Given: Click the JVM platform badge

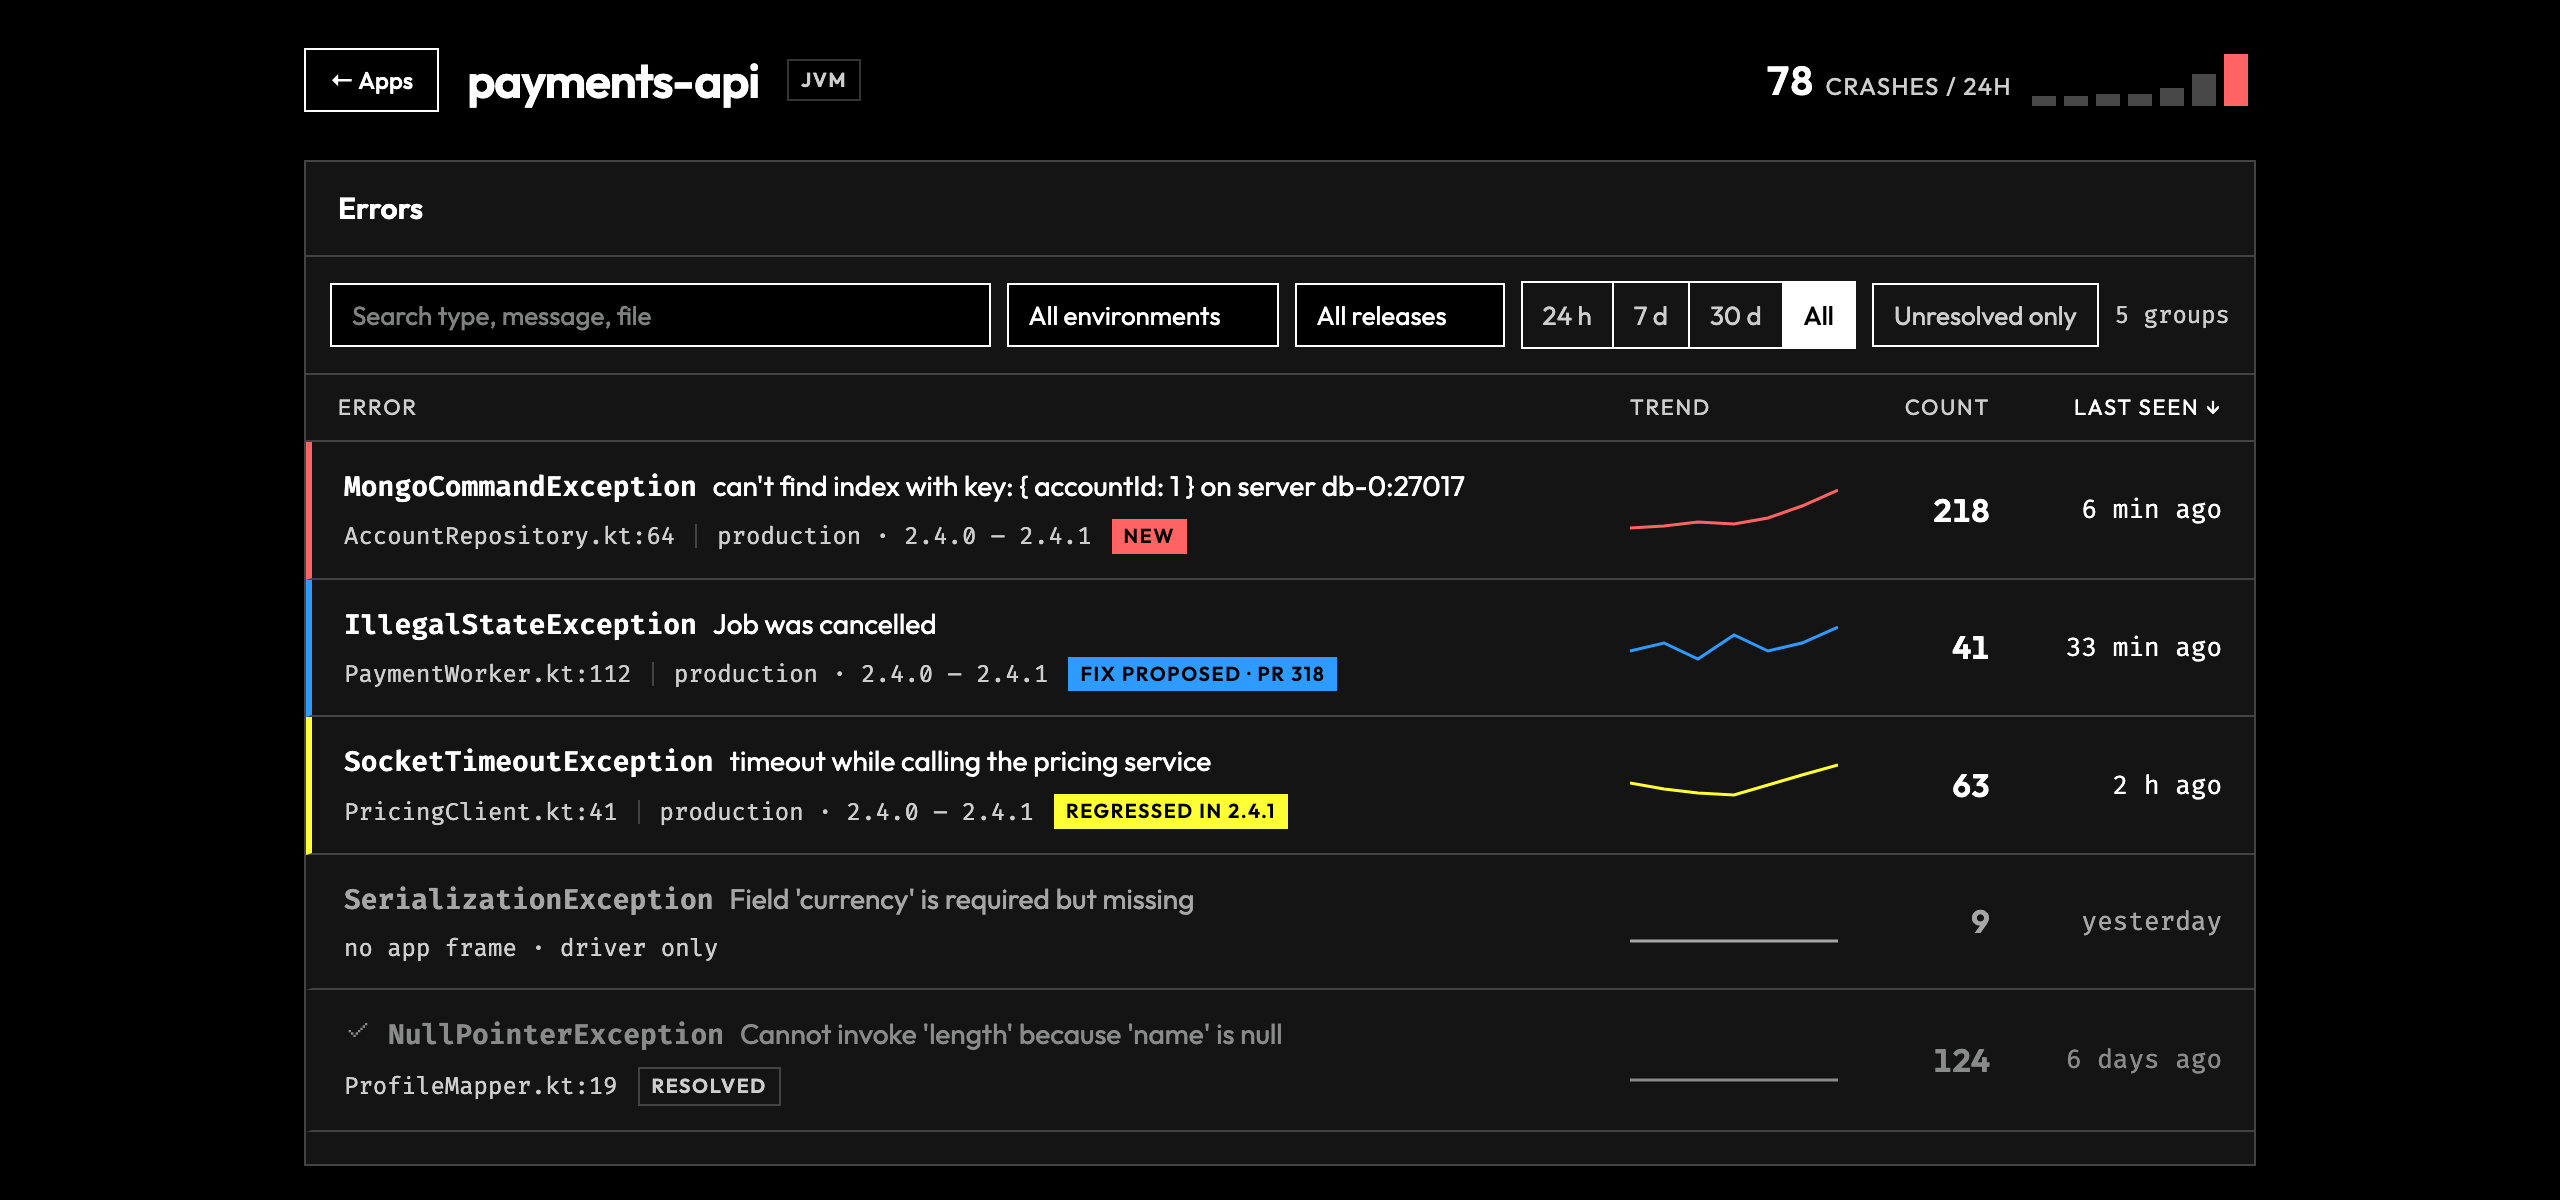Looking at the screenshot, I should pos(823,80).
